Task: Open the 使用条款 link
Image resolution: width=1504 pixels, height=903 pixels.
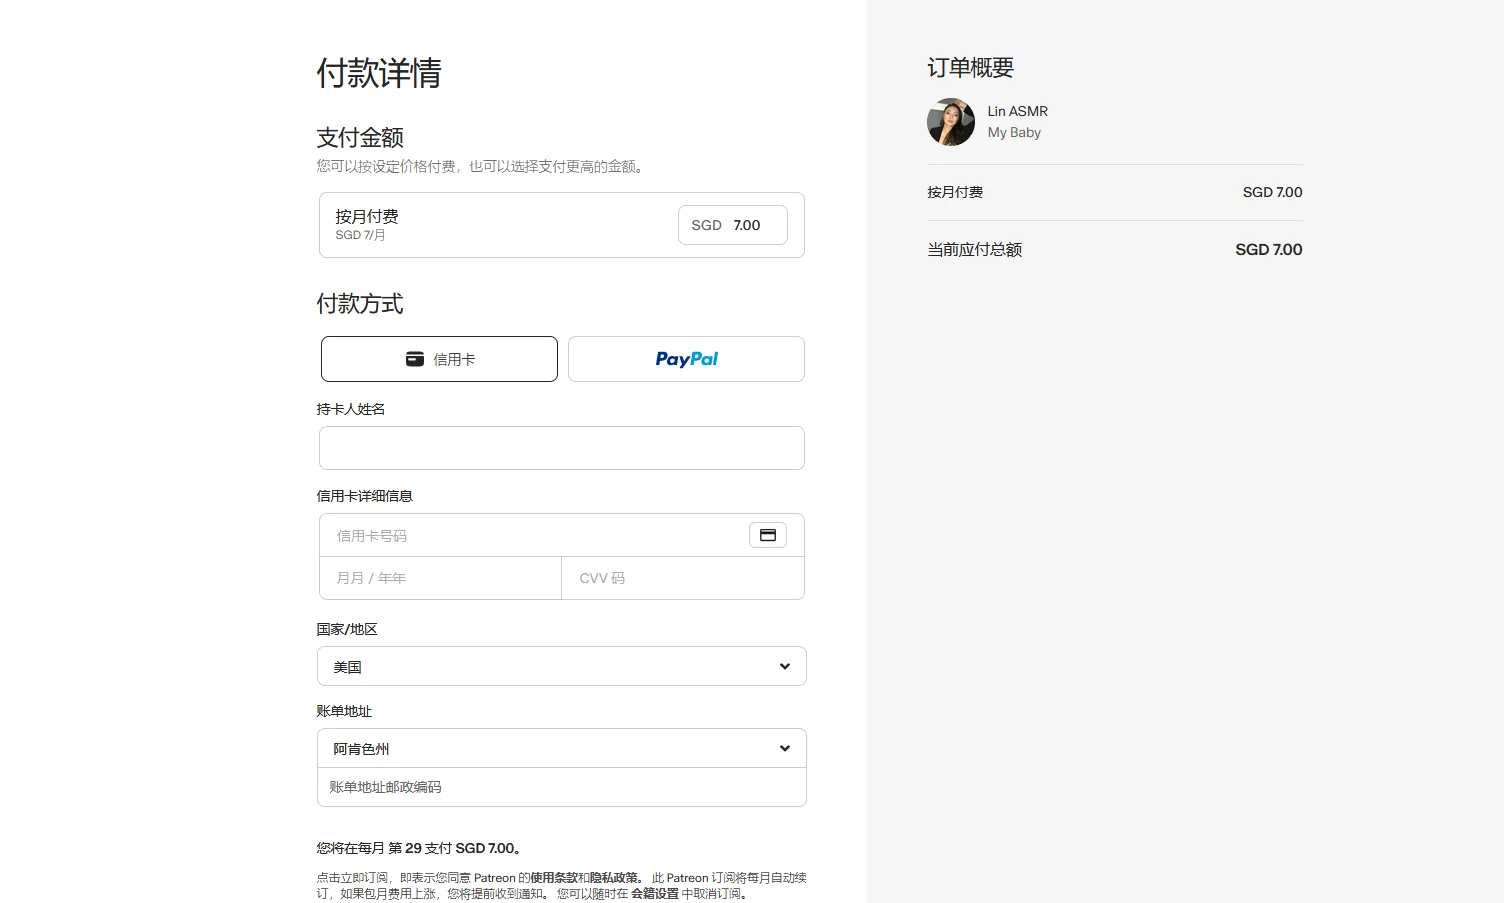Action: click(556, 877)
